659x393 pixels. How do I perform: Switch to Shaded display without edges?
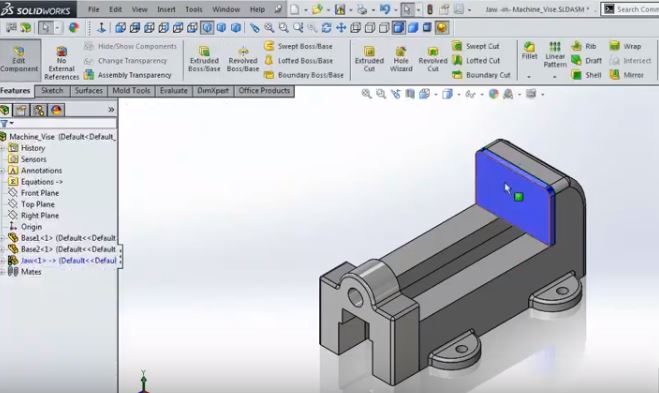coord(413,28)
